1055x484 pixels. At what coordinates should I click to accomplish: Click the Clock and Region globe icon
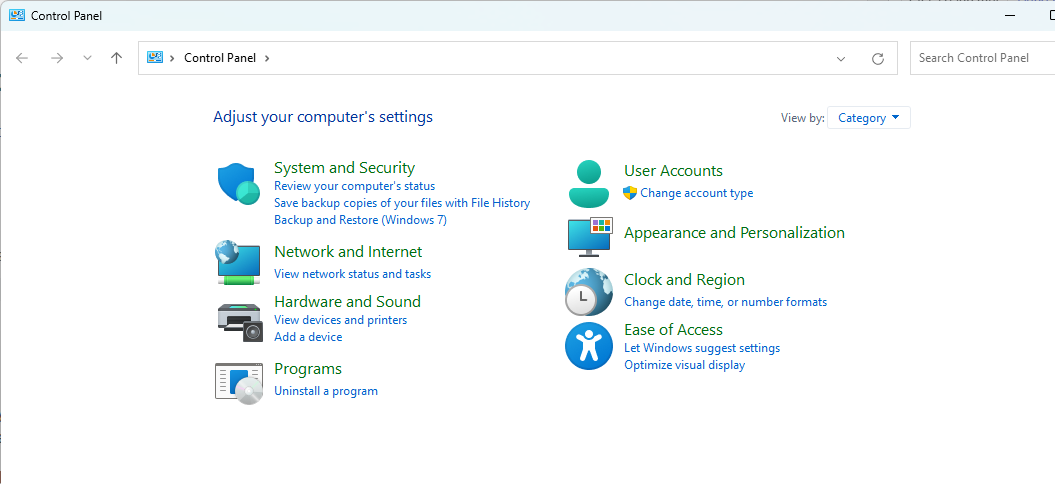point(589,292)
